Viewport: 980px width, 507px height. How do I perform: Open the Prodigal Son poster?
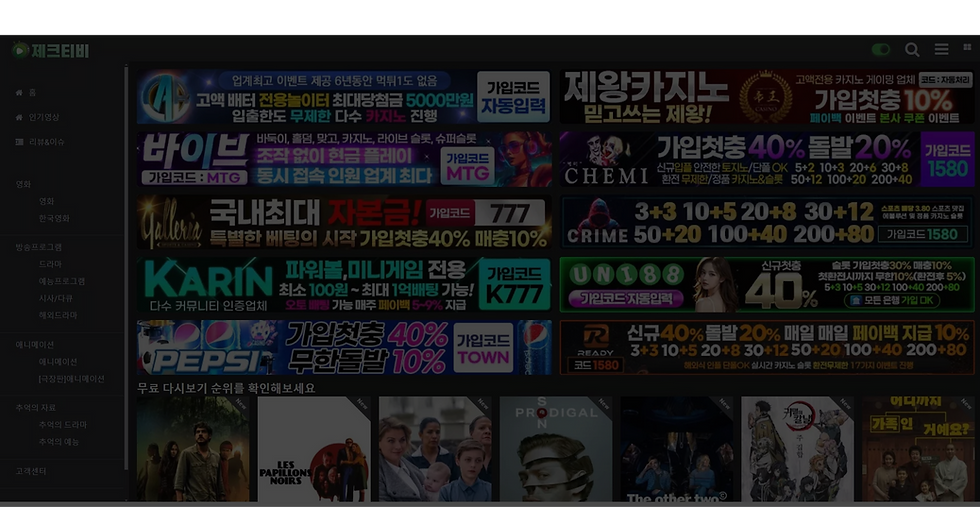556,449
